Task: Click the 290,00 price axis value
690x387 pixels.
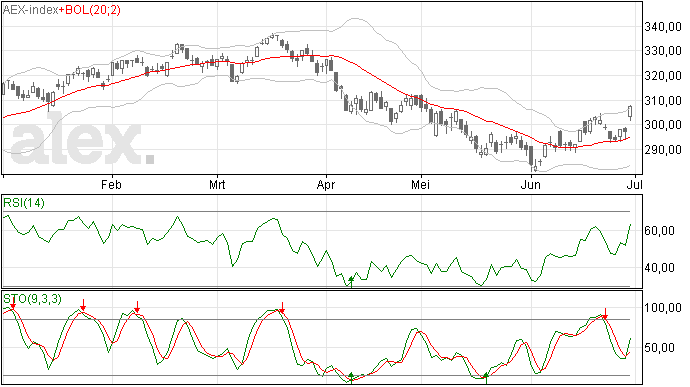Action: [x=663, y=150]
